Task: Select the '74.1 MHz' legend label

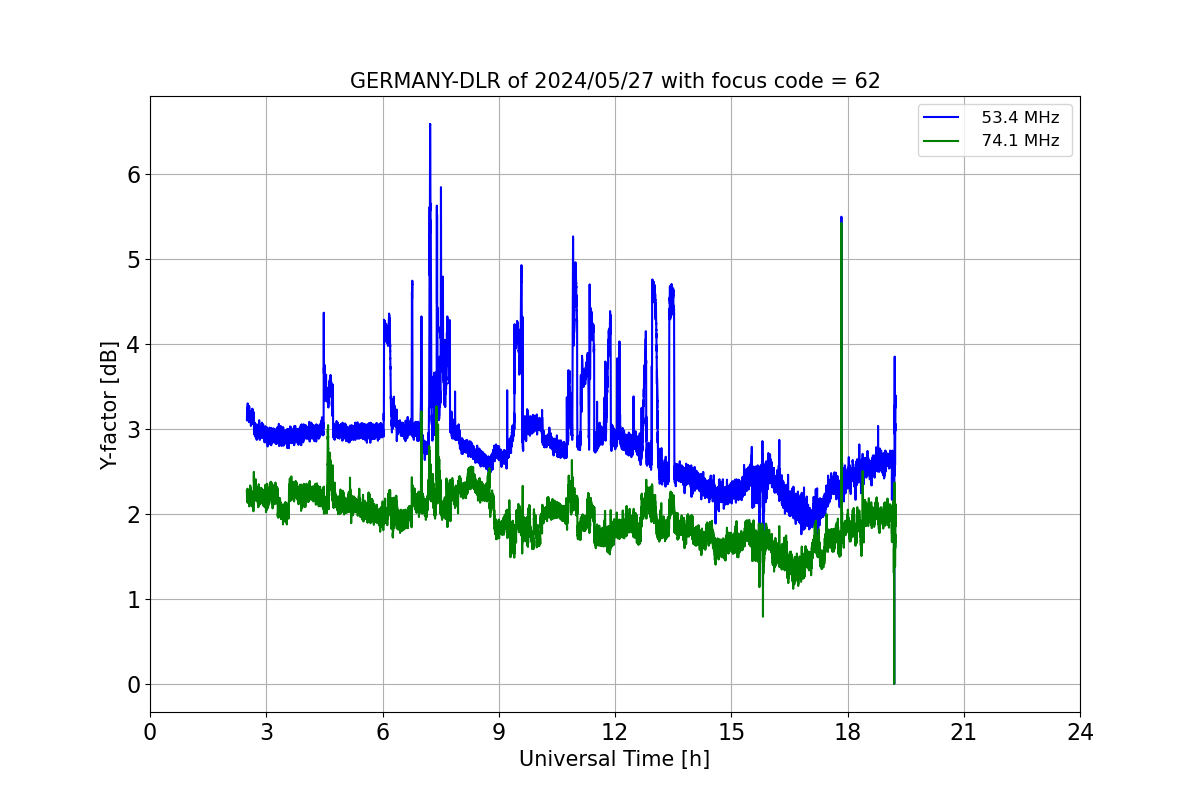Action: (x=1020, y=141)
